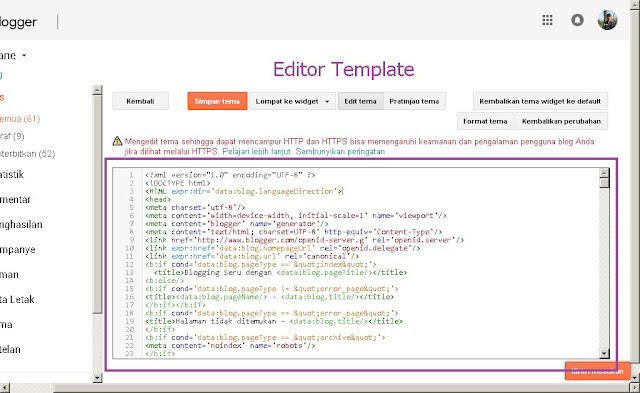Click the xml version declaration line
The height and width of the screenshot is (393, 640).
230,175
